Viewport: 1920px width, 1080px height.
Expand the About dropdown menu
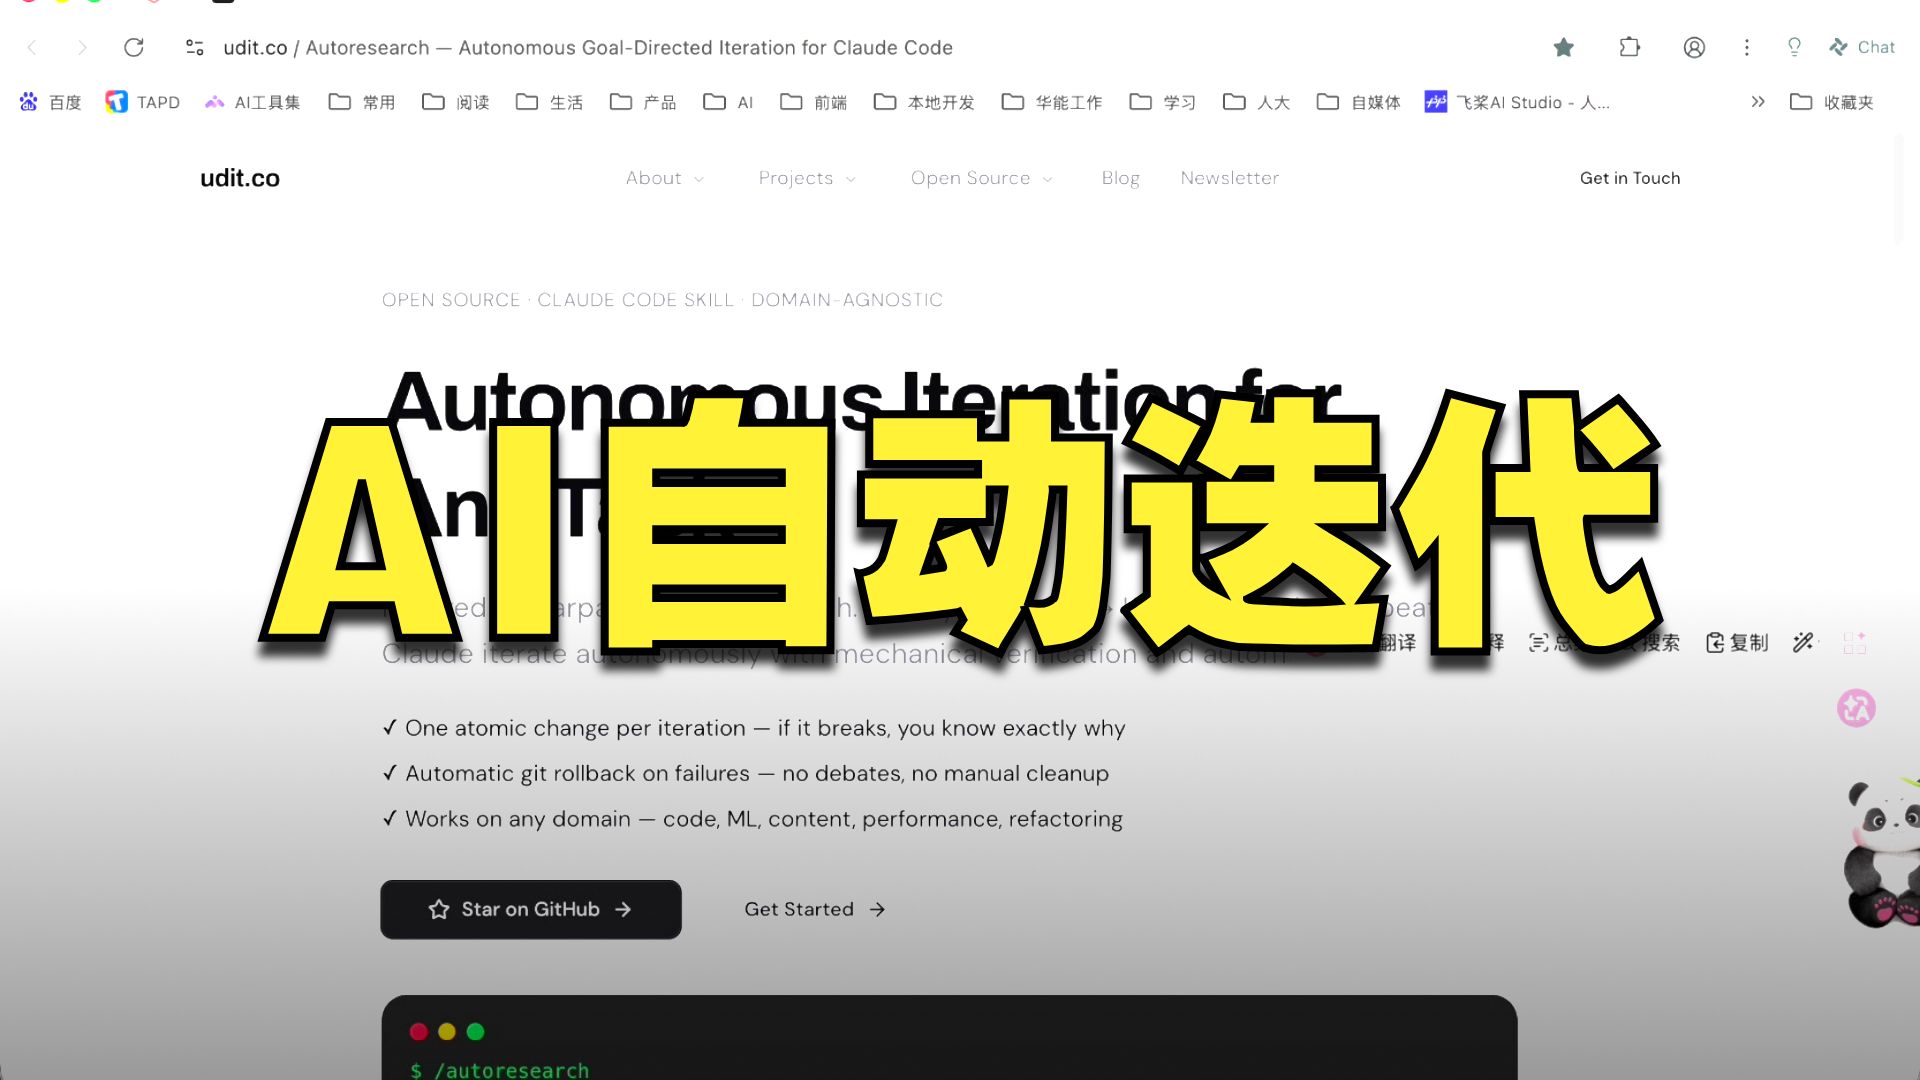[x=665, y=178]
